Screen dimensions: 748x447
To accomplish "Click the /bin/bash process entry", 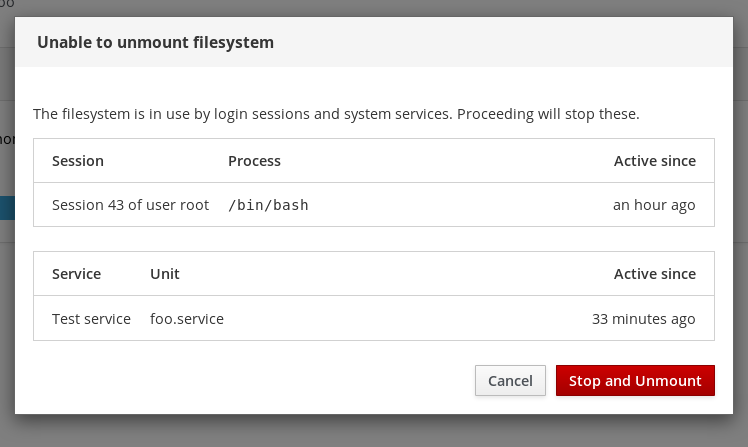I will tap(268, 205).
